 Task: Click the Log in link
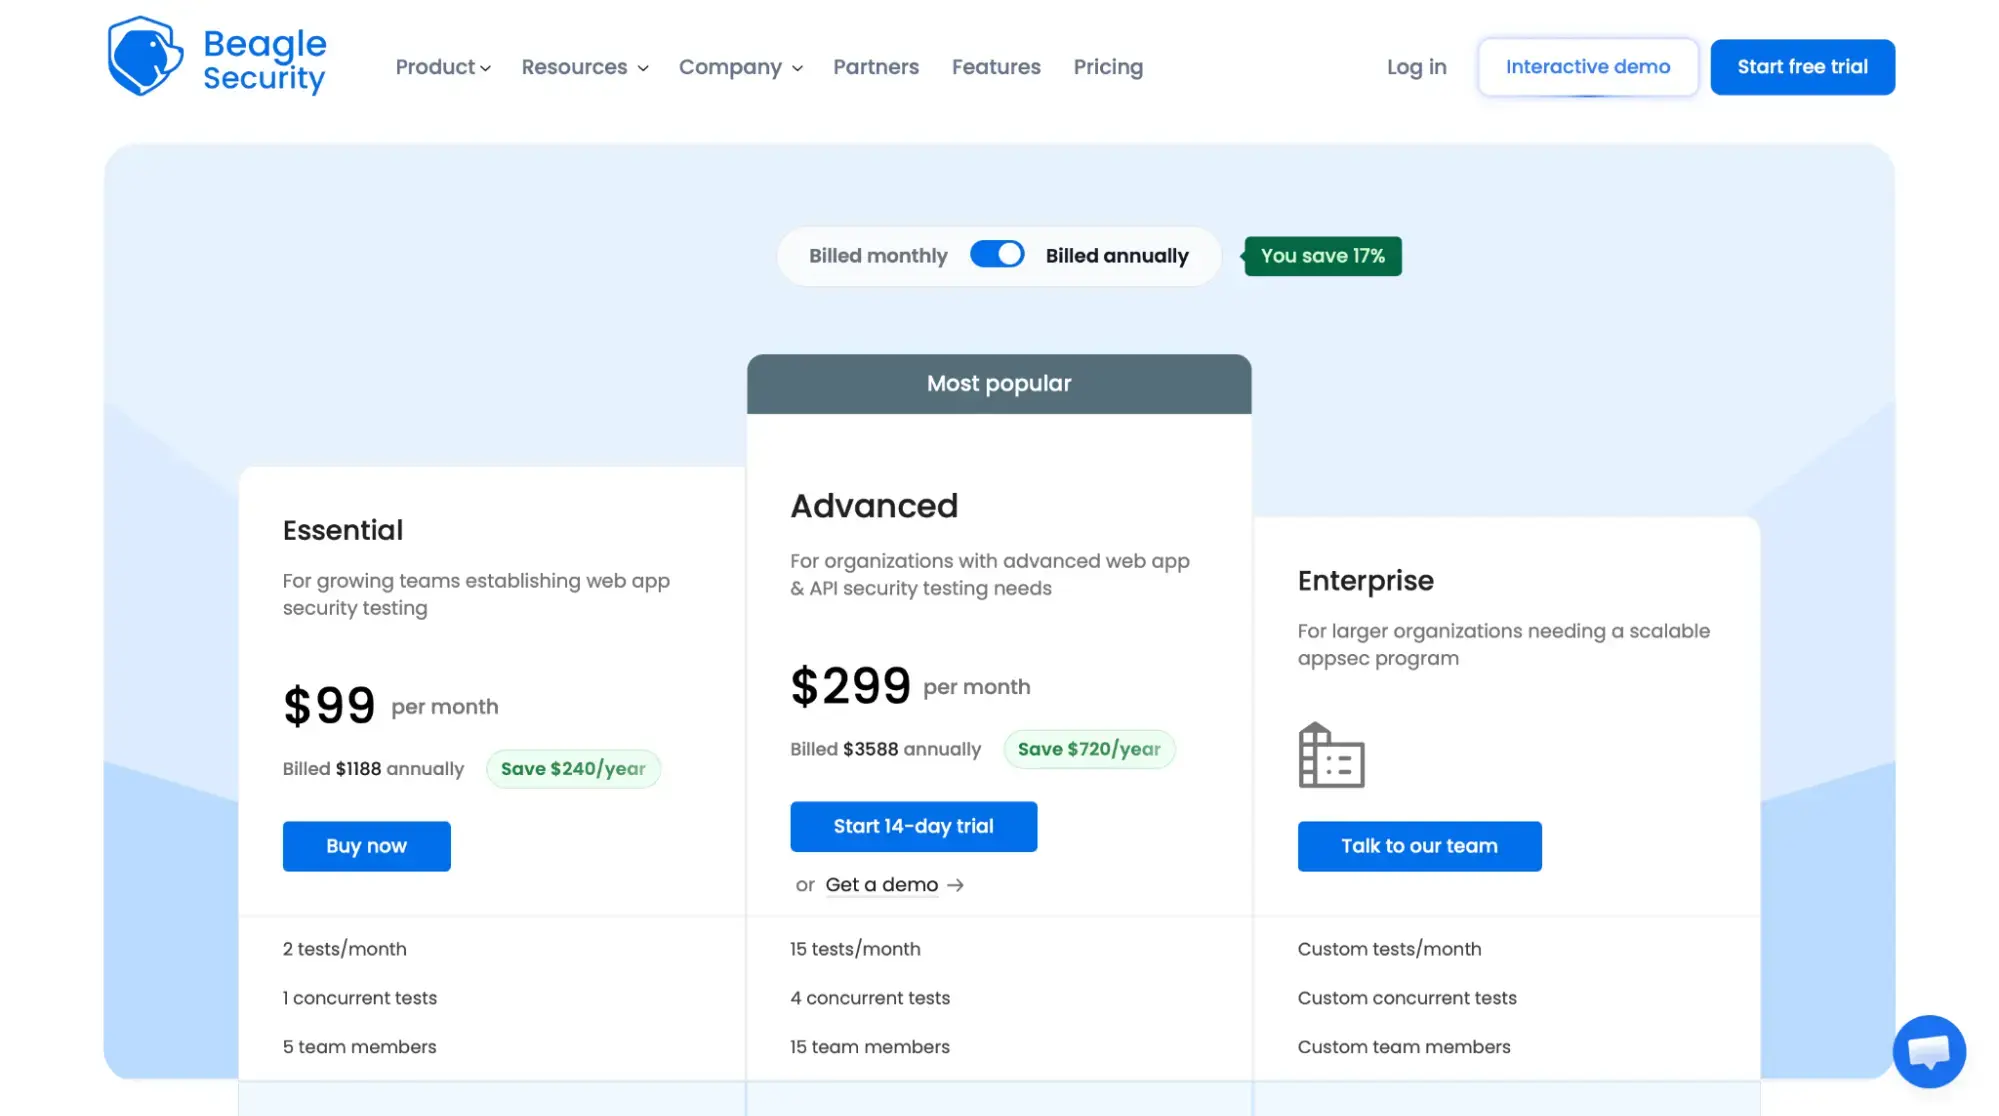[x=1416, y=67]
